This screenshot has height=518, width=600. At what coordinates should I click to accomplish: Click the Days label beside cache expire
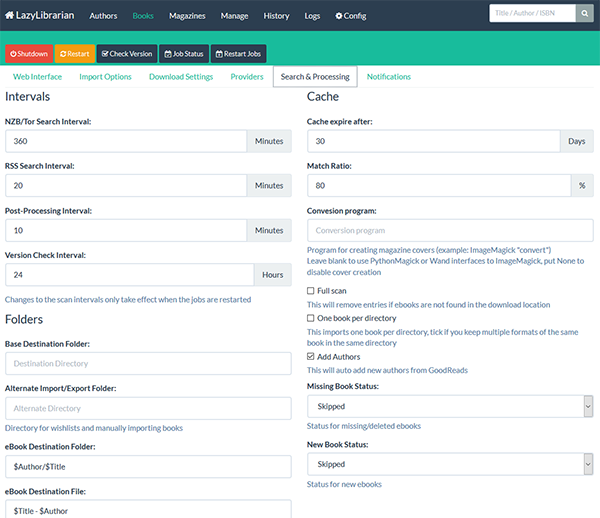[577, 141]
